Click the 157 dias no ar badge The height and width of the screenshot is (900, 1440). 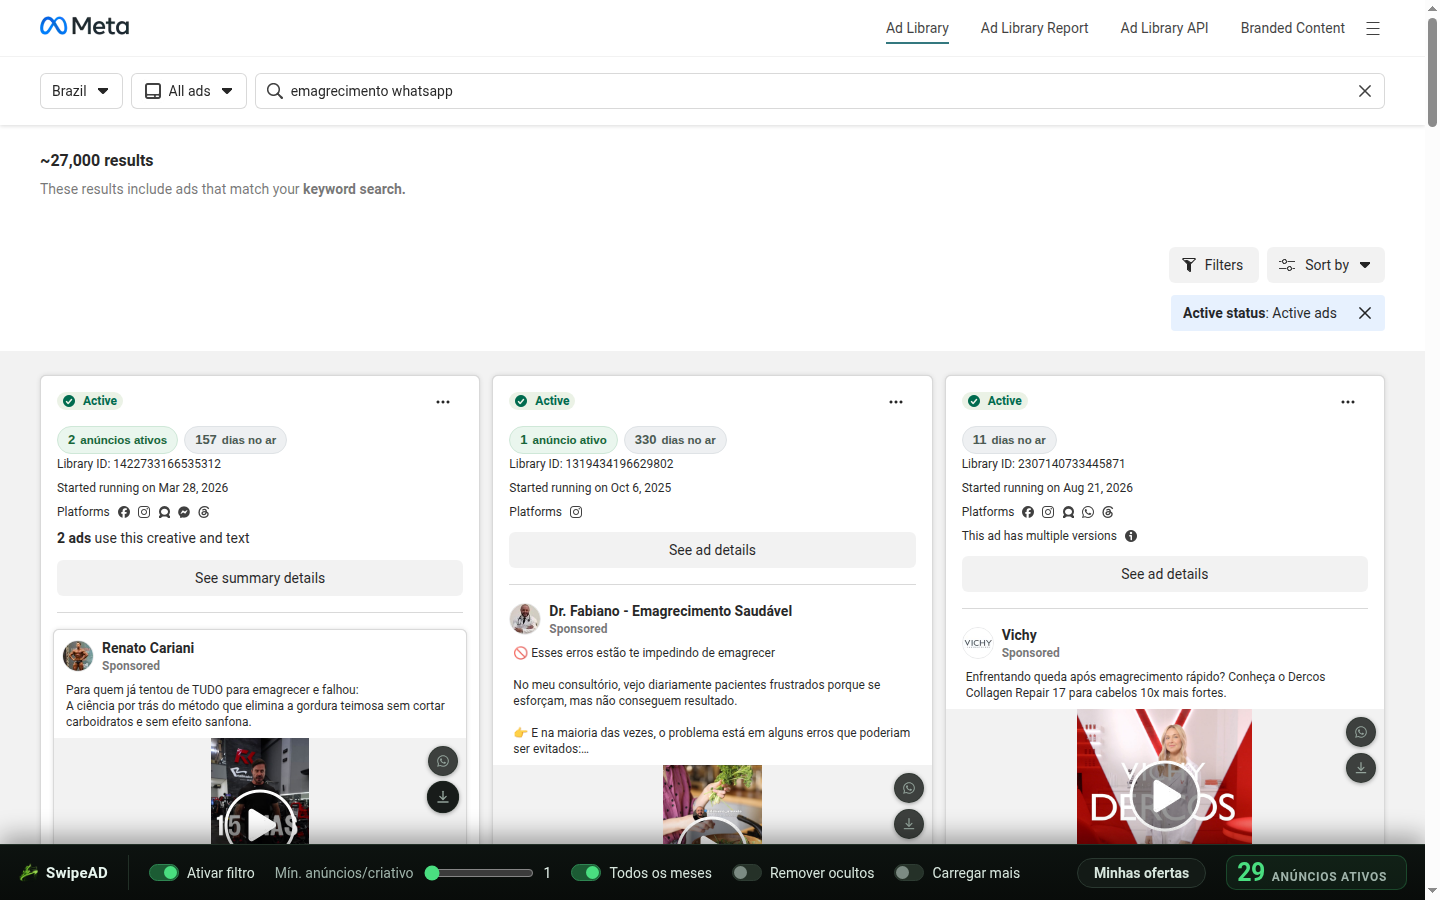click(x=235, y=440)
